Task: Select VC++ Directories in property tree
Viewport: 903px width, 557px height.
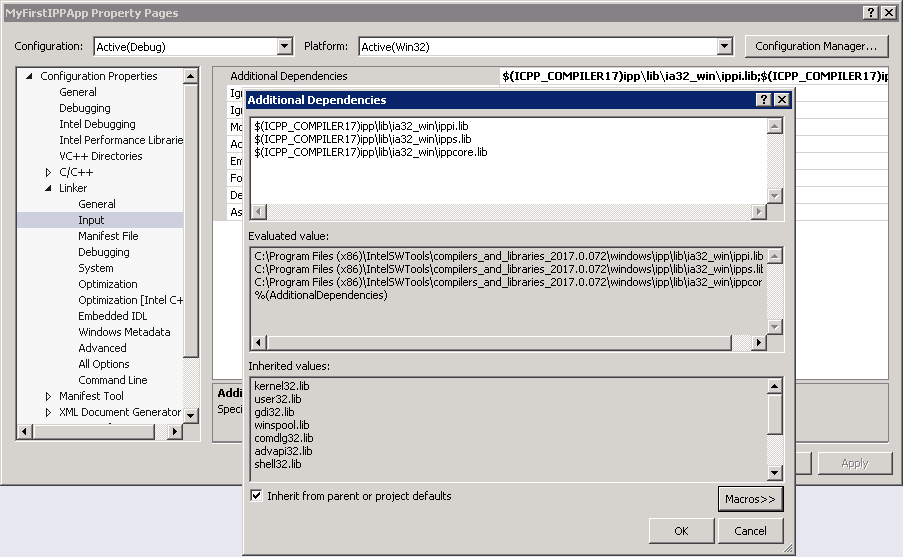Action: click(x=100, y=156)
